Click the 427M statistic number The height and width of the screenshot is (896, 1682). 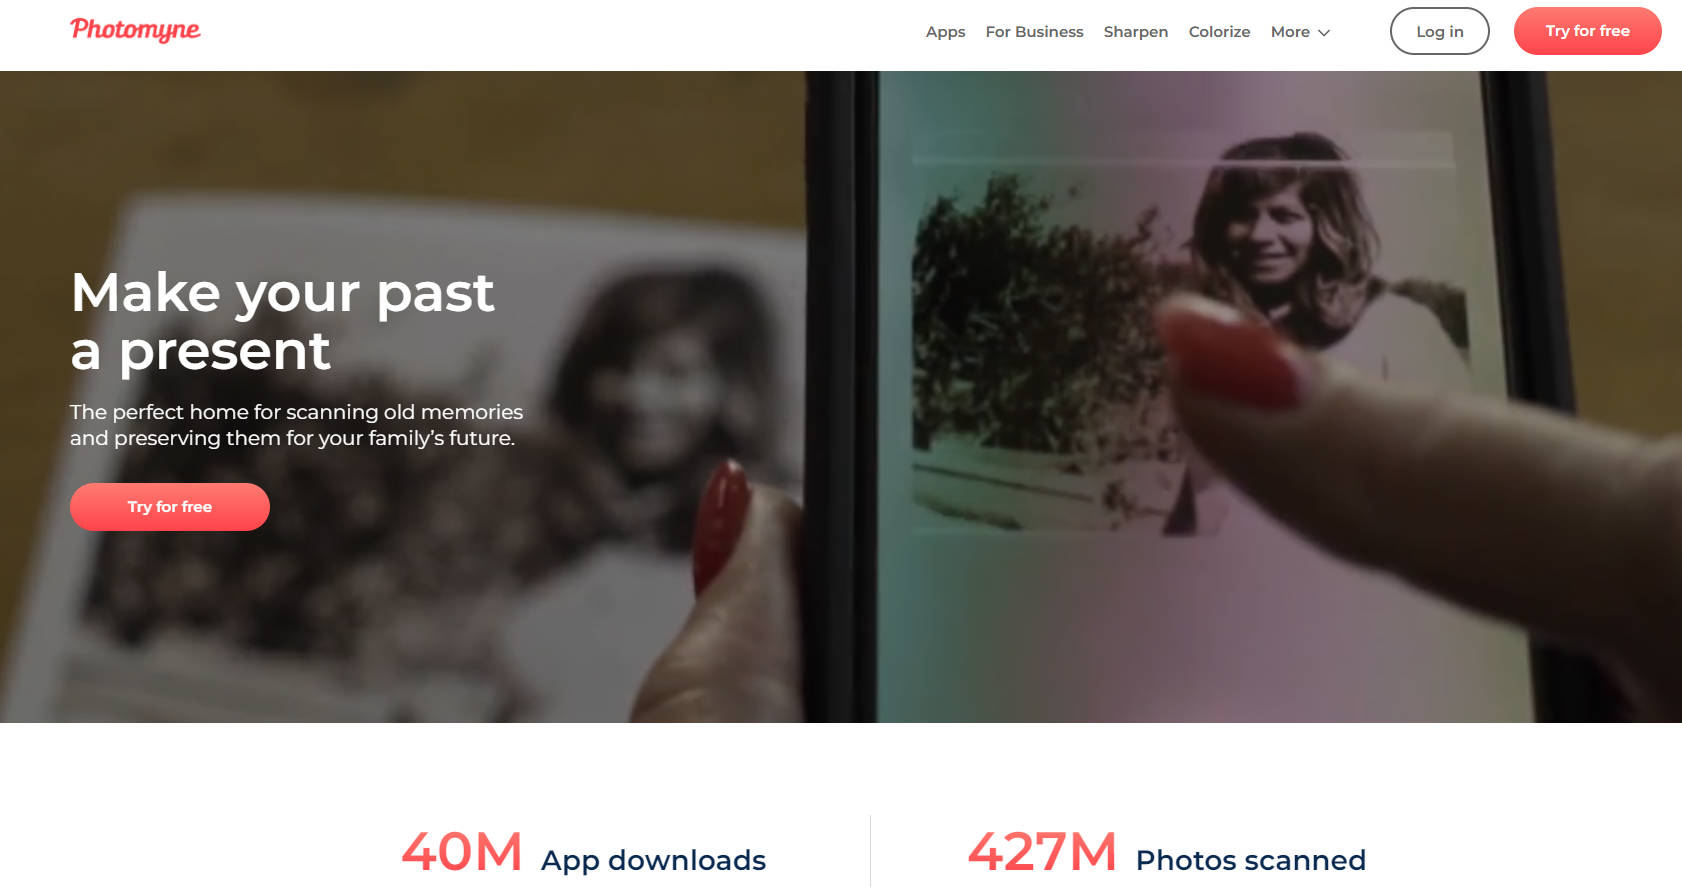1041,853
